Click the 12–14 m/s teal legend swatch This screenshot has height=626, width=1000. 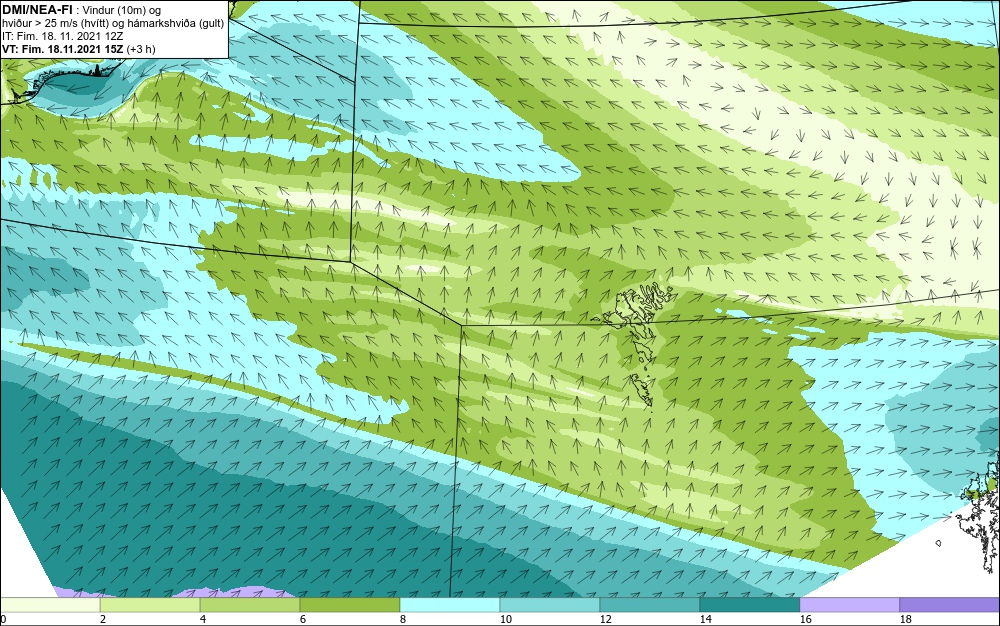tap(650, 604)
